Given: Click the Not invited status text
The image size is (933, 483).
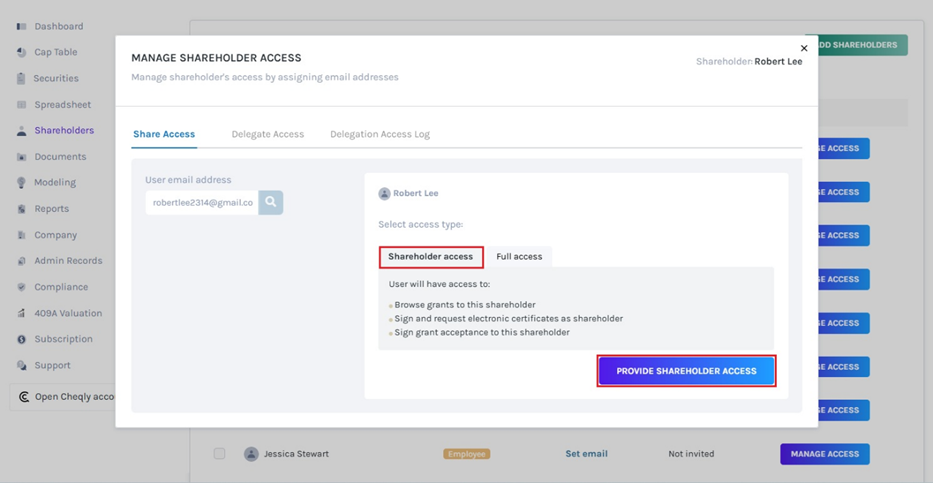Looking at the screenshot, I should click(x=691, y=454).
